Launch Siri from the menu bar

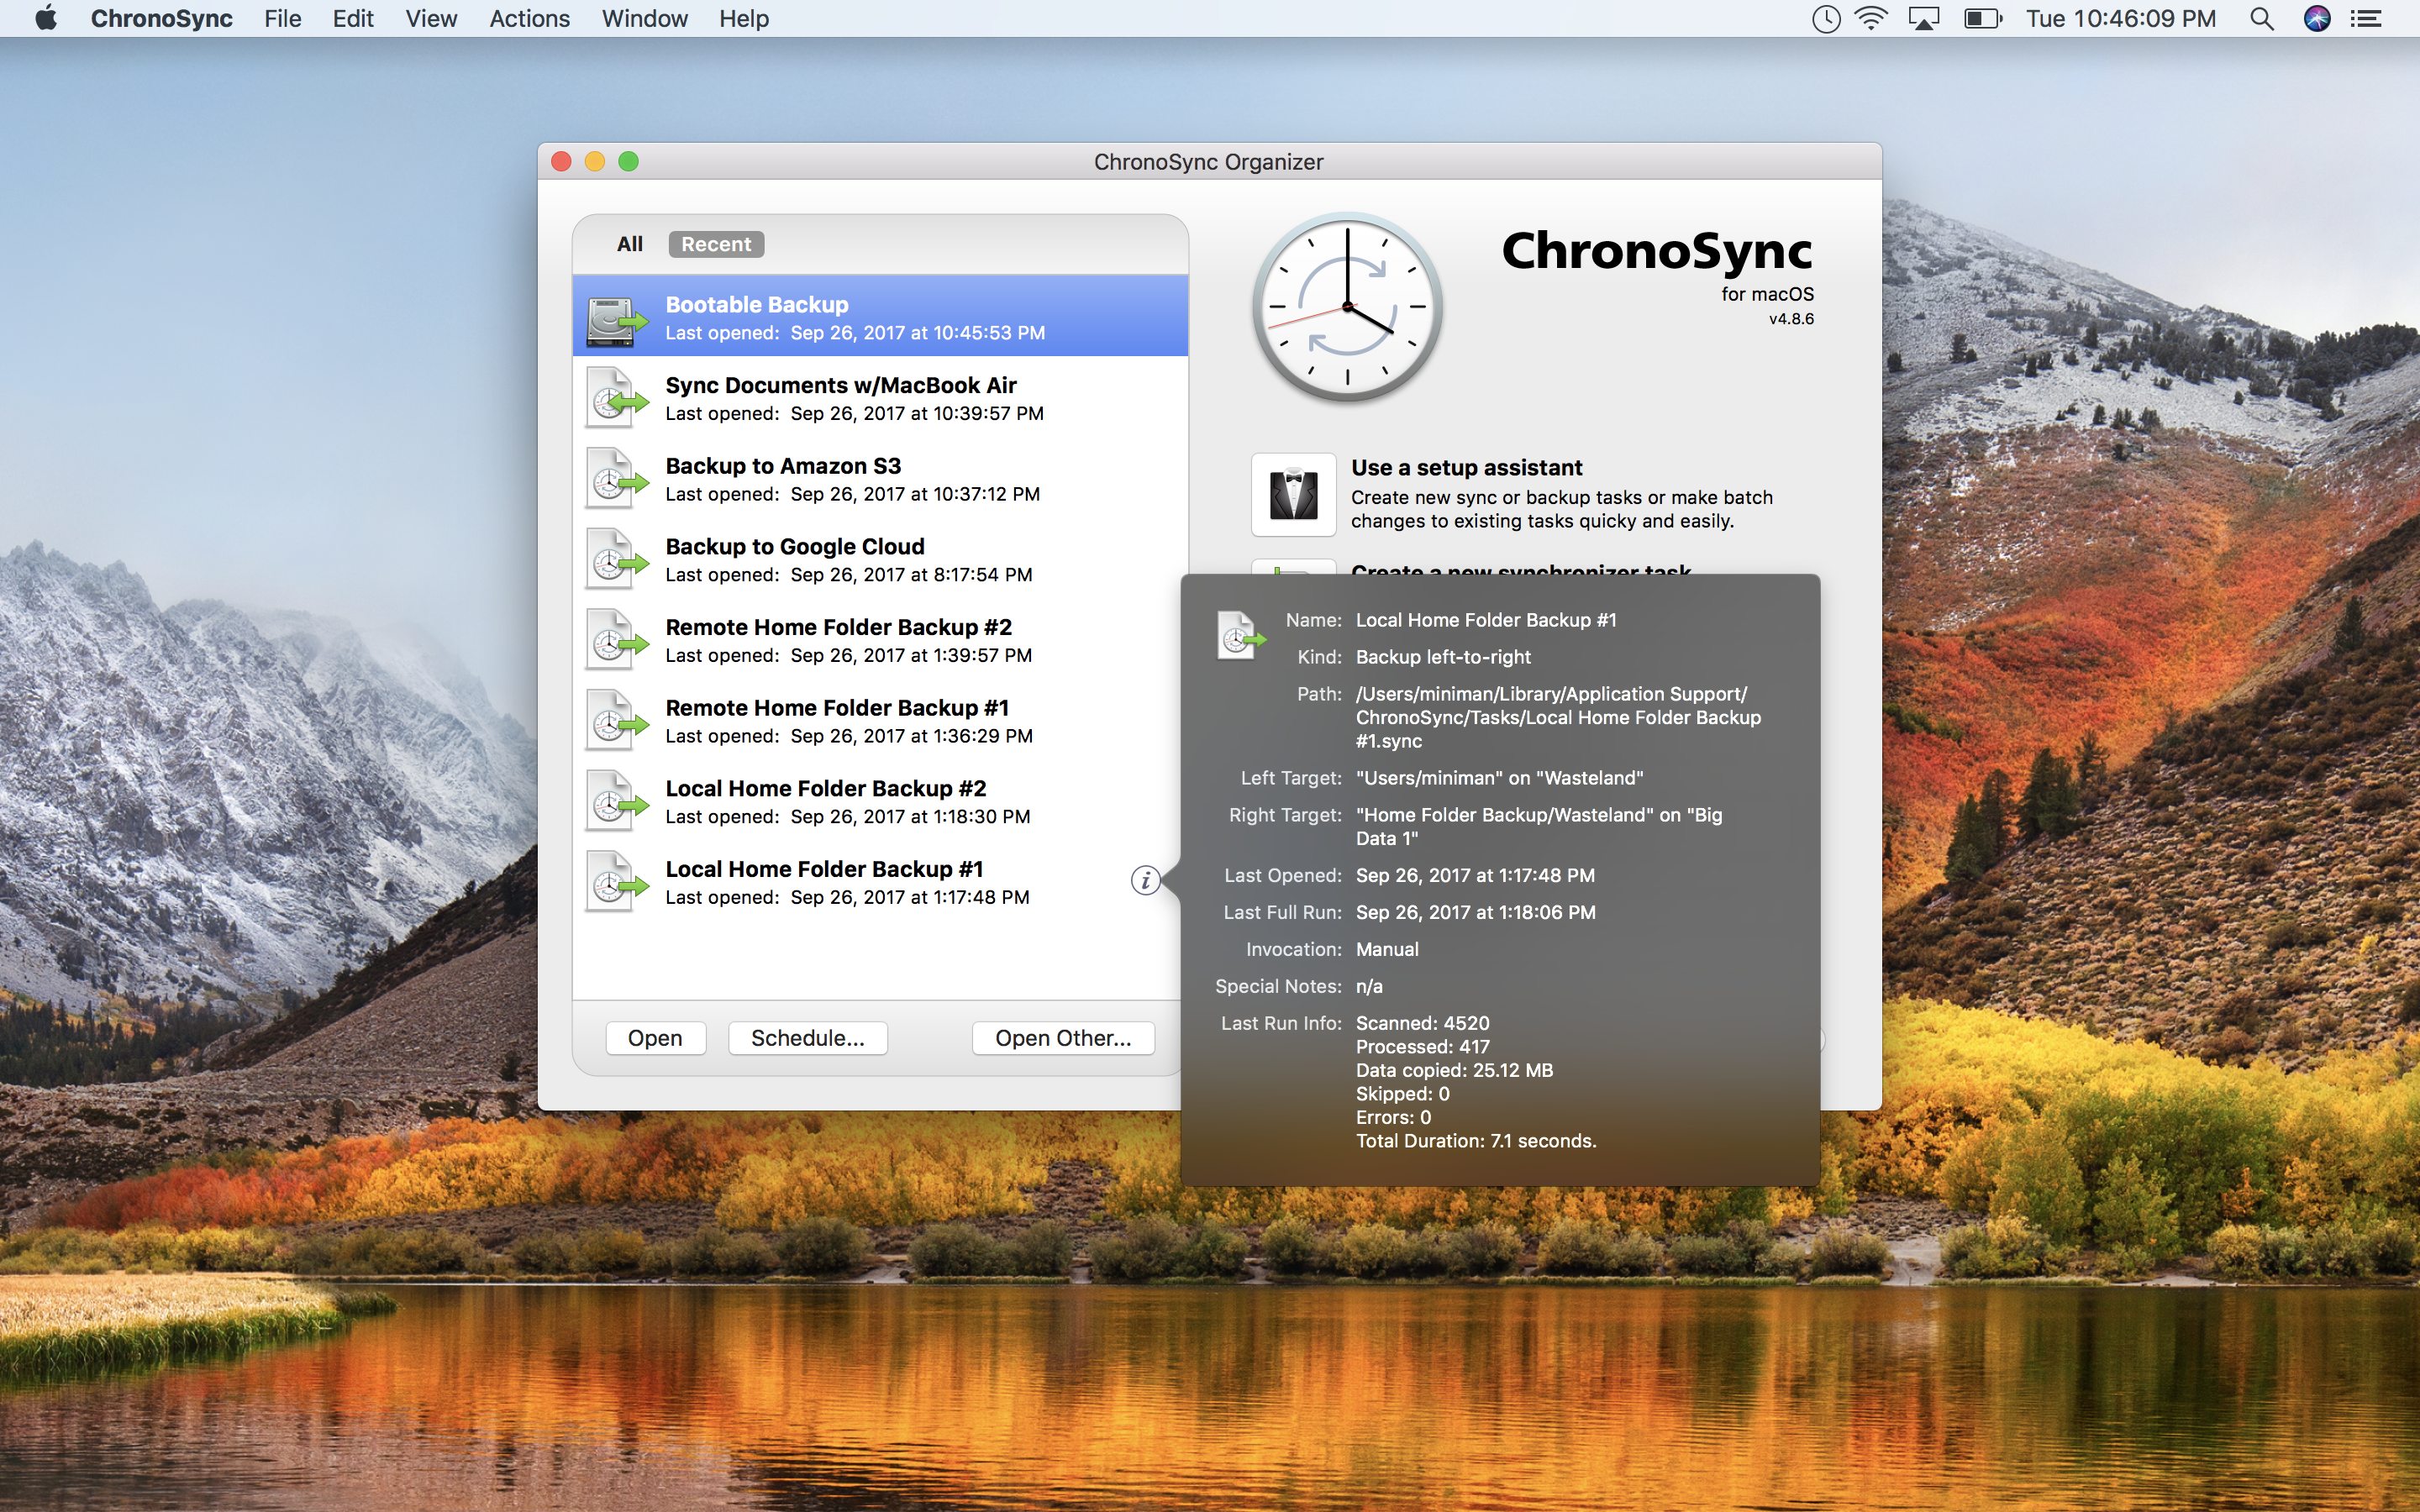click(2317, 18)
